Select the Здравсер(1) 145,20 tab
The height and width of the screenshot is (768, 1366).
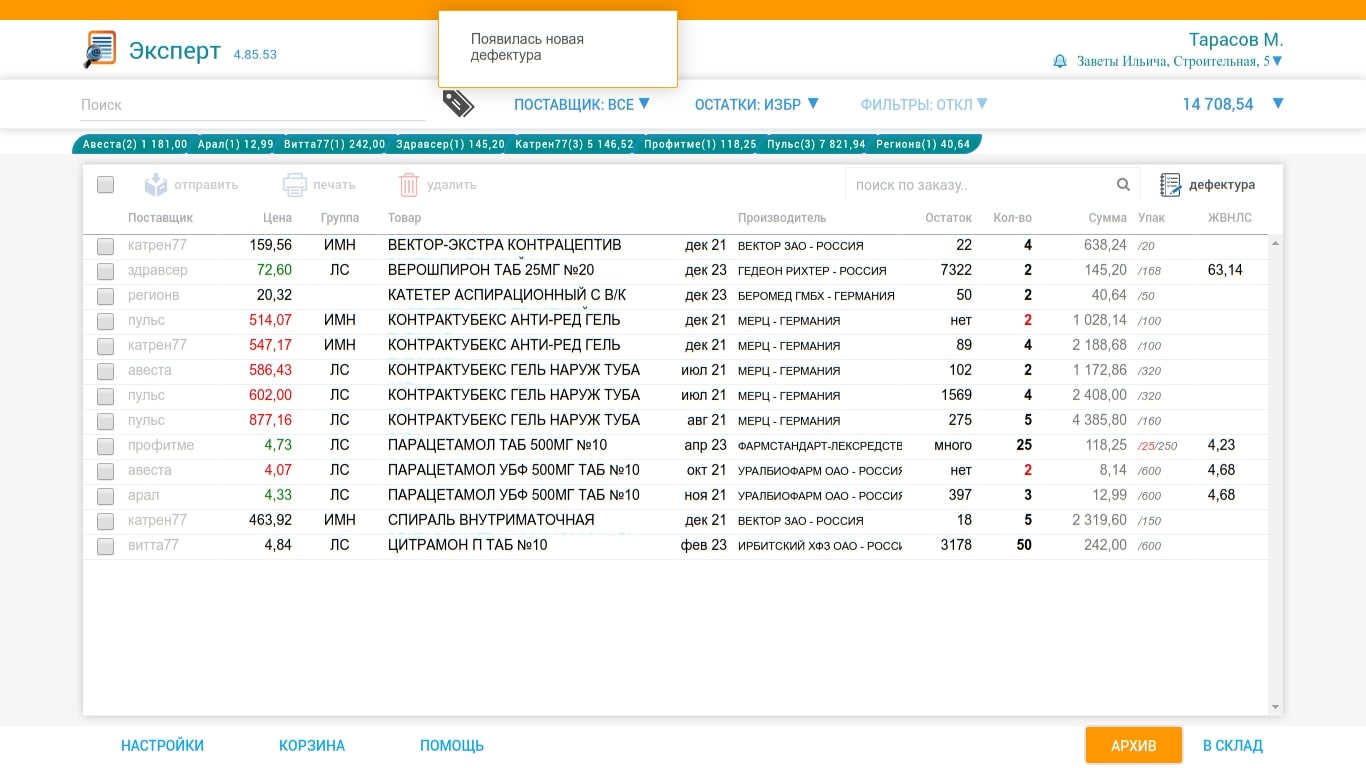pyautogui.click(x=450, y=144)
